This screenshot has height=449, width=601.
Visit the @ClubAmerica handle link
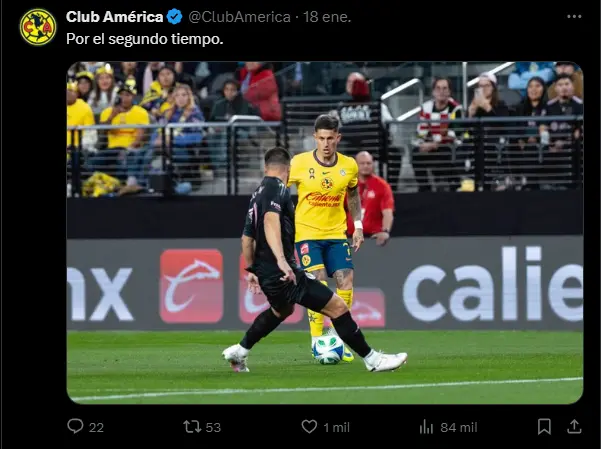pyautogui.click(x=240, y=17)
